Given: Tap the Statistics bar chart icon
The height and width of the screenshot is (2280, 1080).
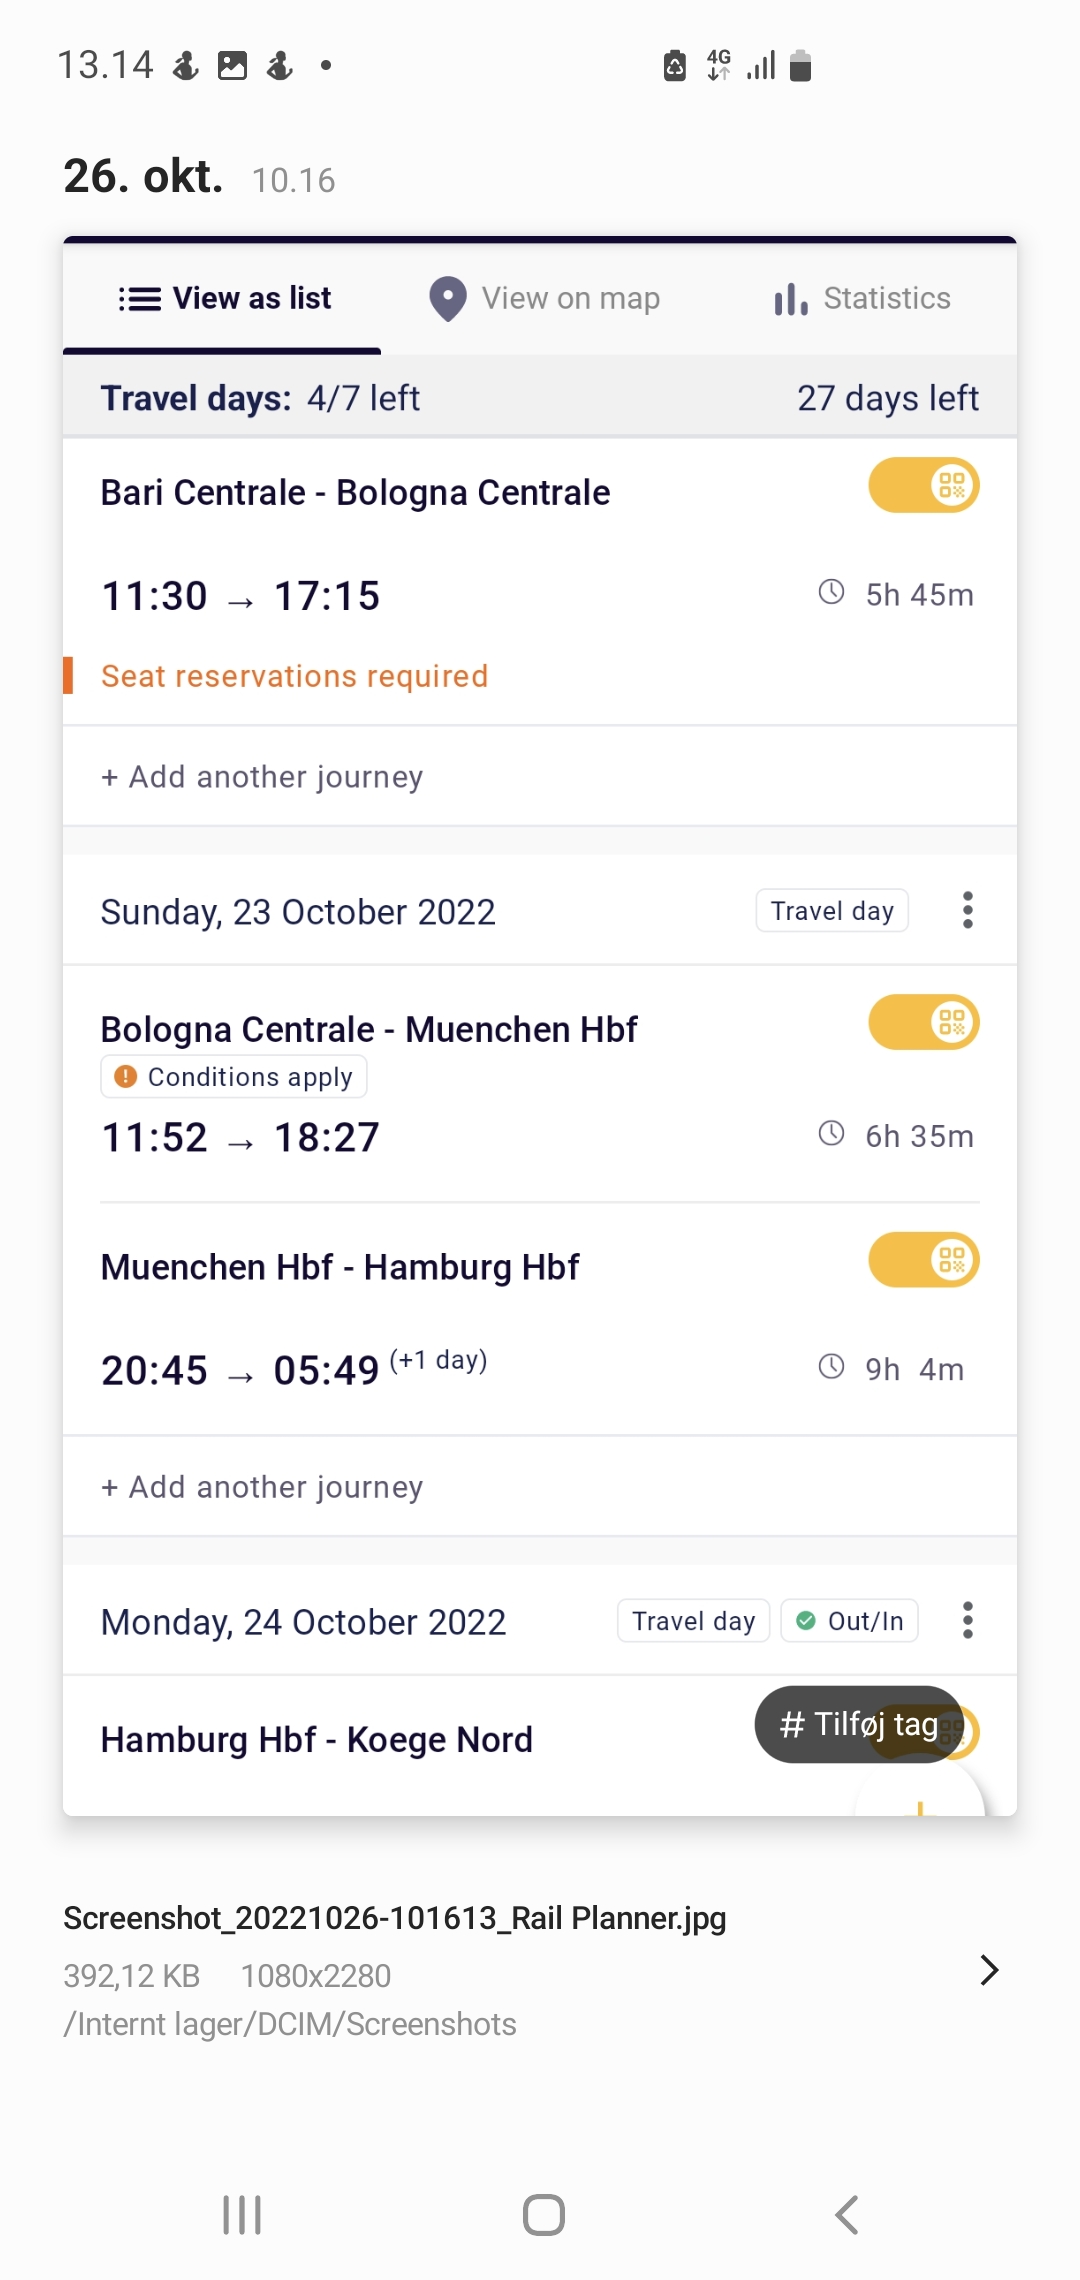Looking at the screenshot, I should [x=790, y=299].
